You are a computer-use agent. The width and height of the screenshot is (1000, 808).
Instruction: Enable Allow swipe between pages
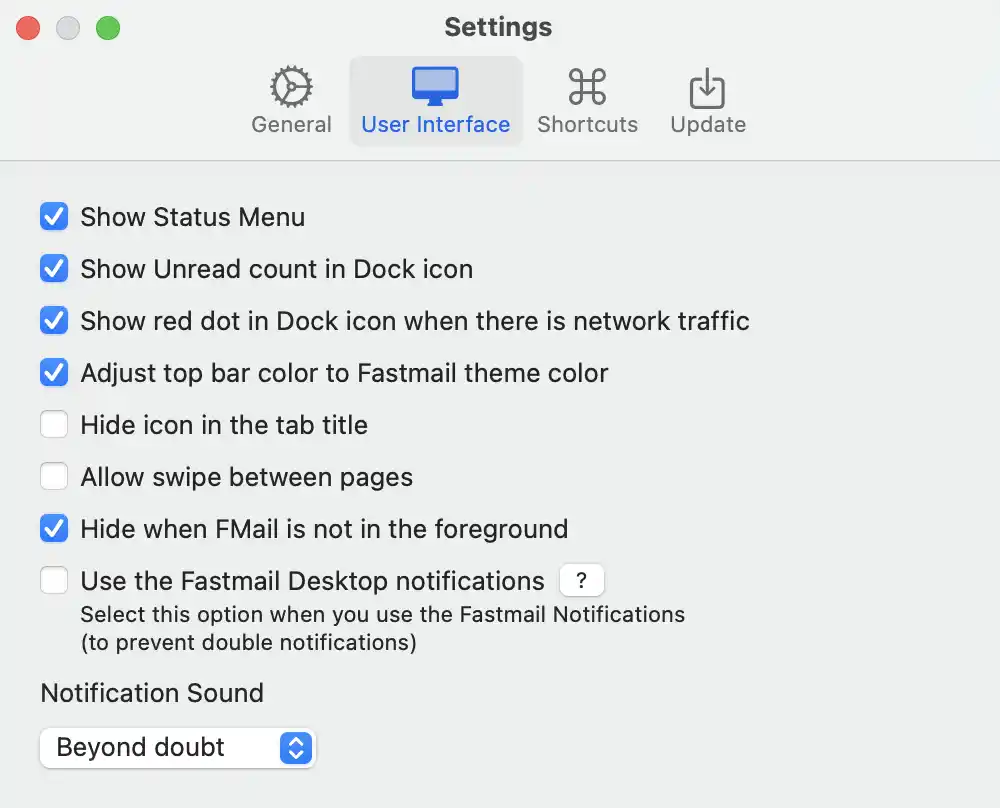point(54,476)
